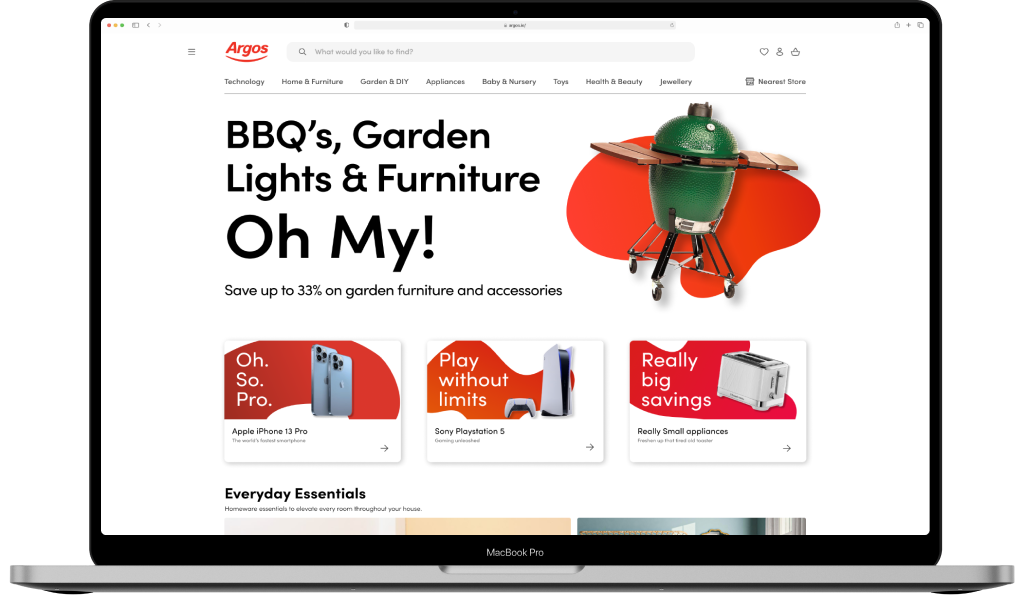Viewport: 1024px width, 598px height.
Task: Open the shopping basket icon
Action: [x=795, y=52]
